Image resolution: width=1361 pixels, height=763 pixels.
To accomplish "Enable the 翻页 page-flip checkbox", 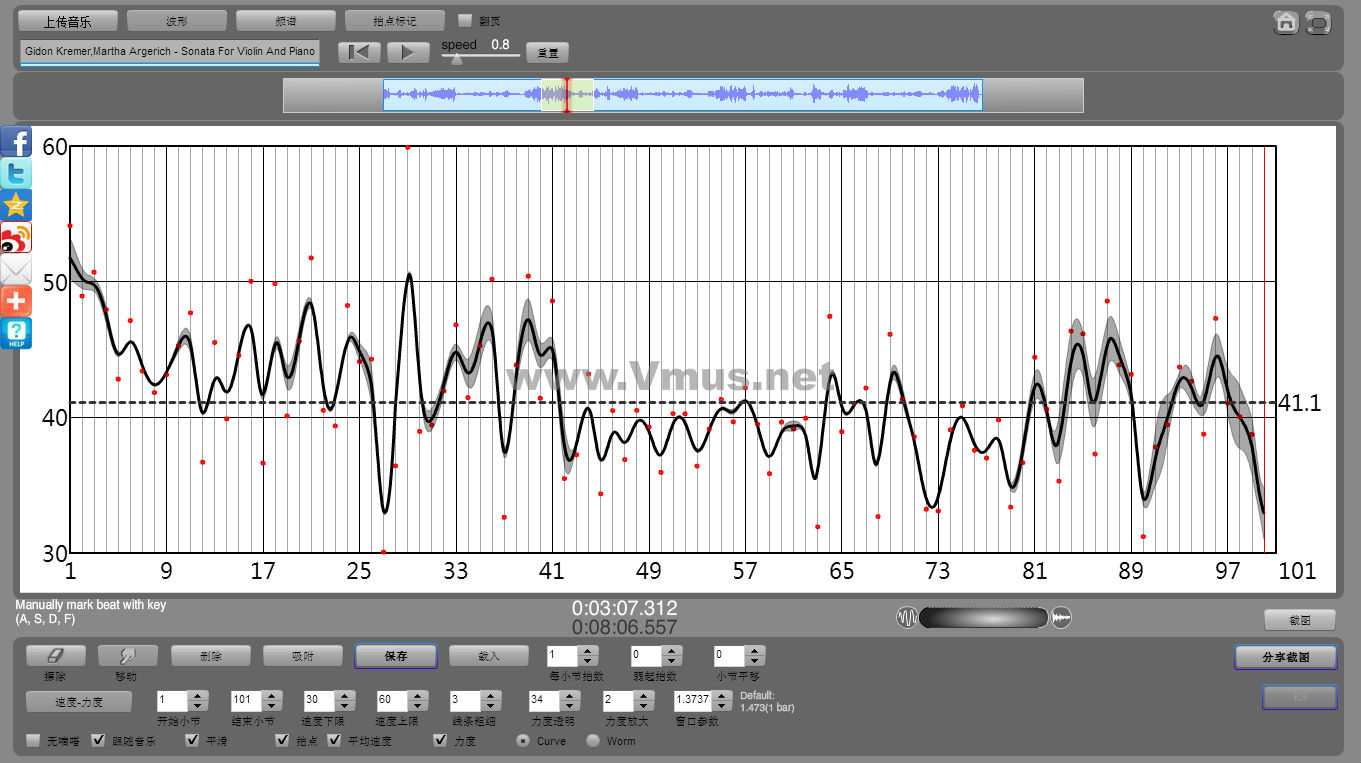I will click(464, 20).
